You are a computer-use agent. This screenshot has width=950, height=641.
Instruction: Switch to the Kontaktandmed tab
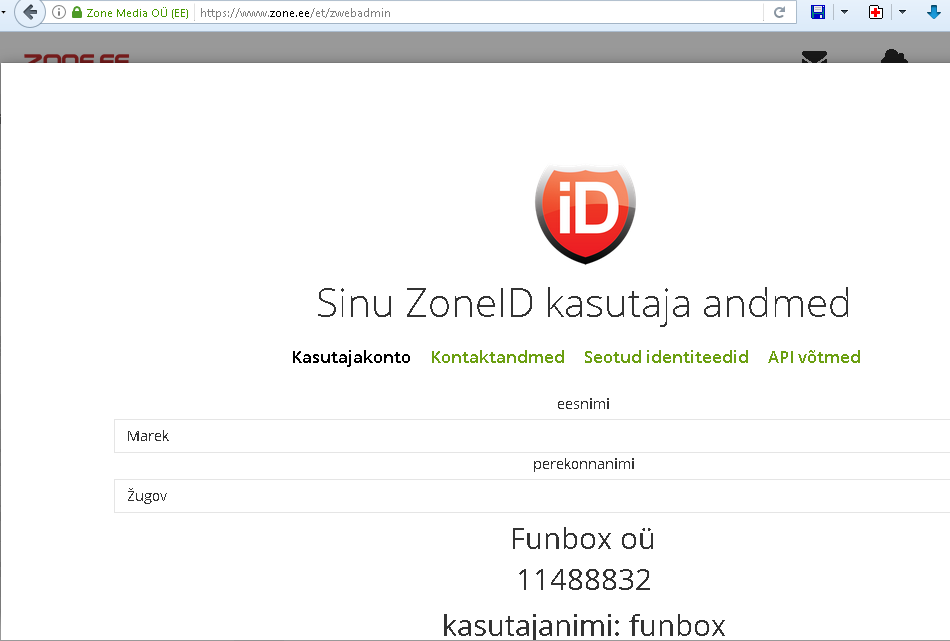click(x=497, y=357)
